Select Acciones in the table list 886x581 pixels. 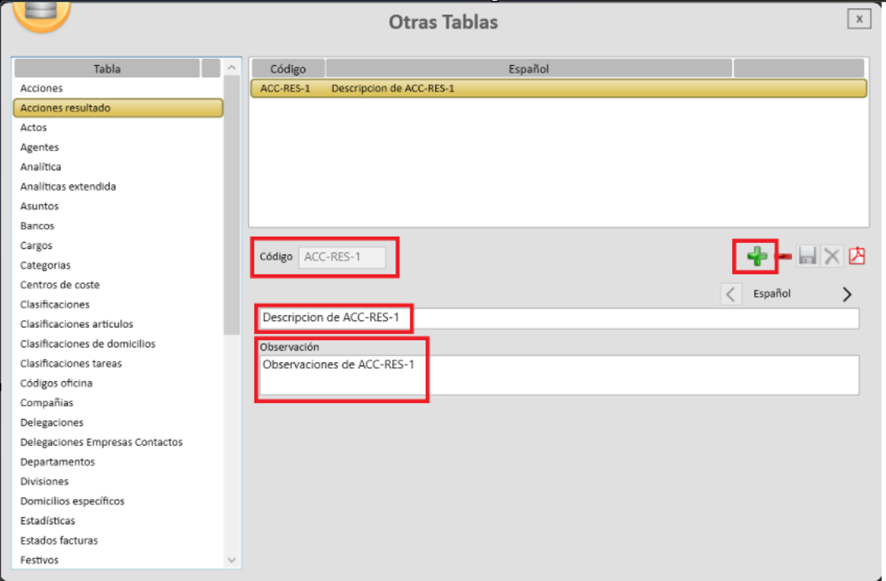click(x=41, y=89)
